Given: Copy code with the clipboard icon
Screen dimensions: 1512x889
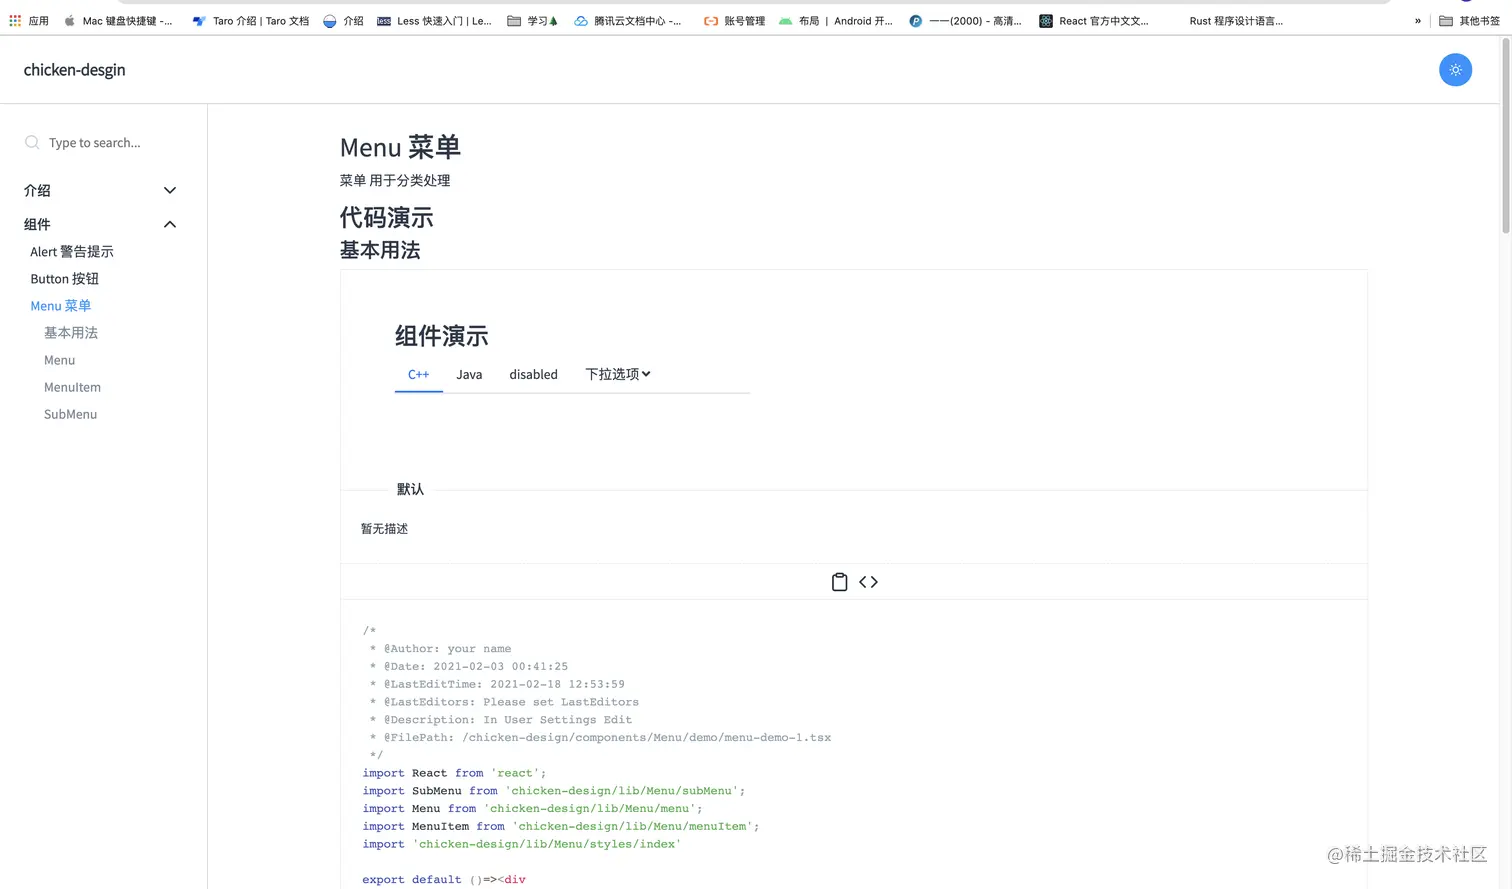Looking at the screenshot, I should pyautogui.click(x=840, y=582).
